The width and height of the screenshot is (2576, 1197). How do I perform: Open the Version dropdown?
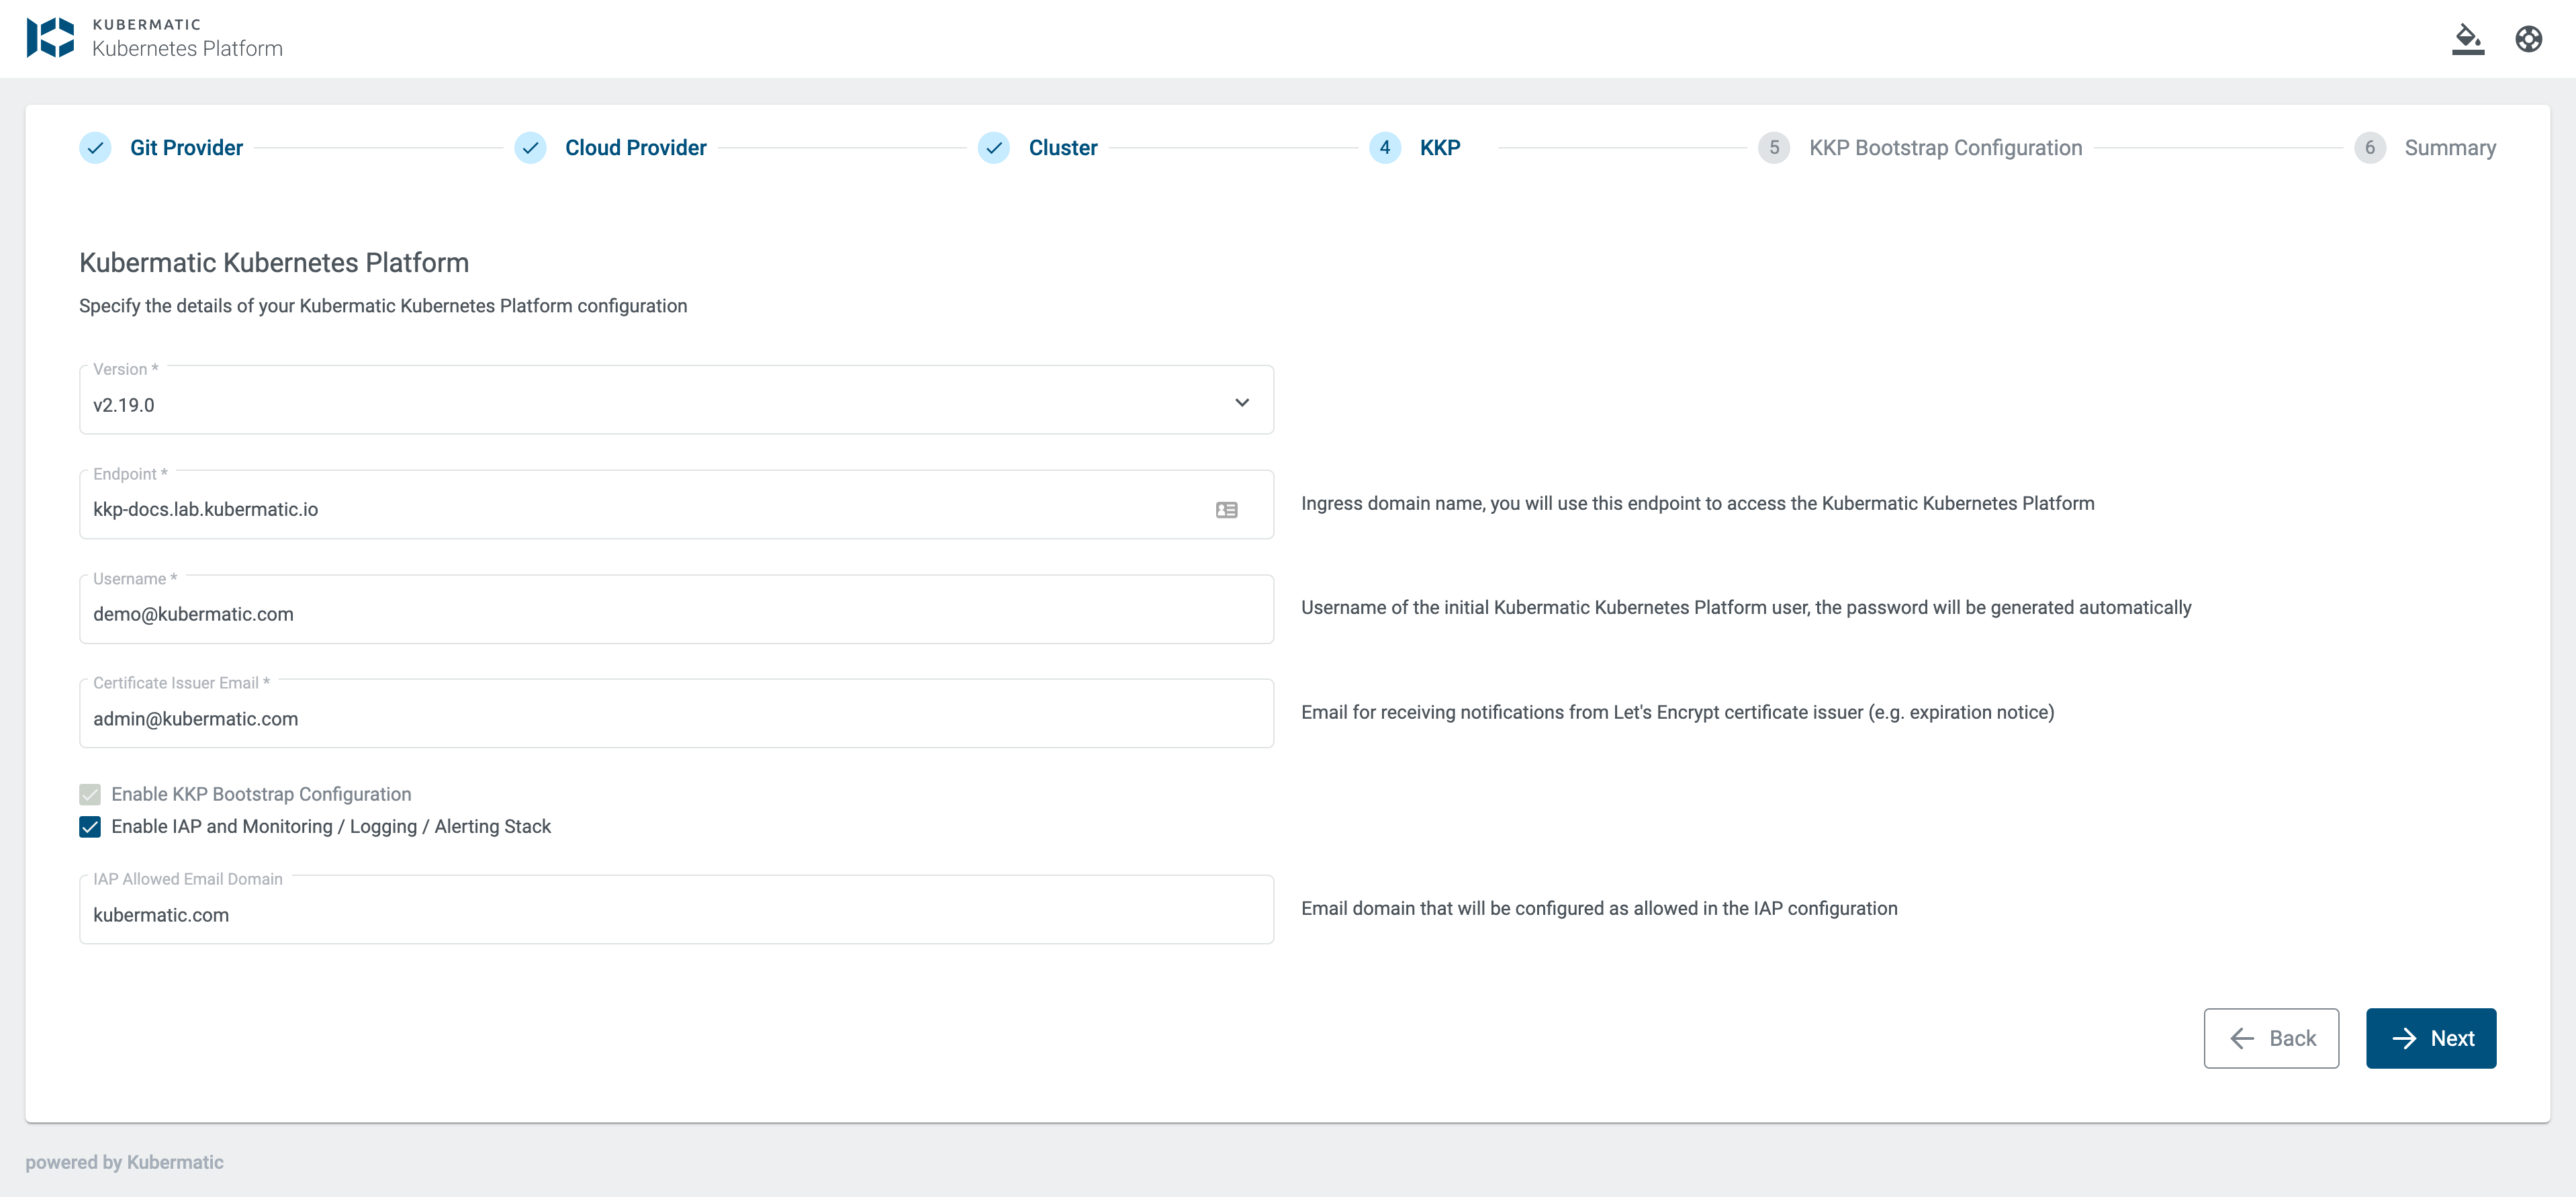tap(660, 404)
